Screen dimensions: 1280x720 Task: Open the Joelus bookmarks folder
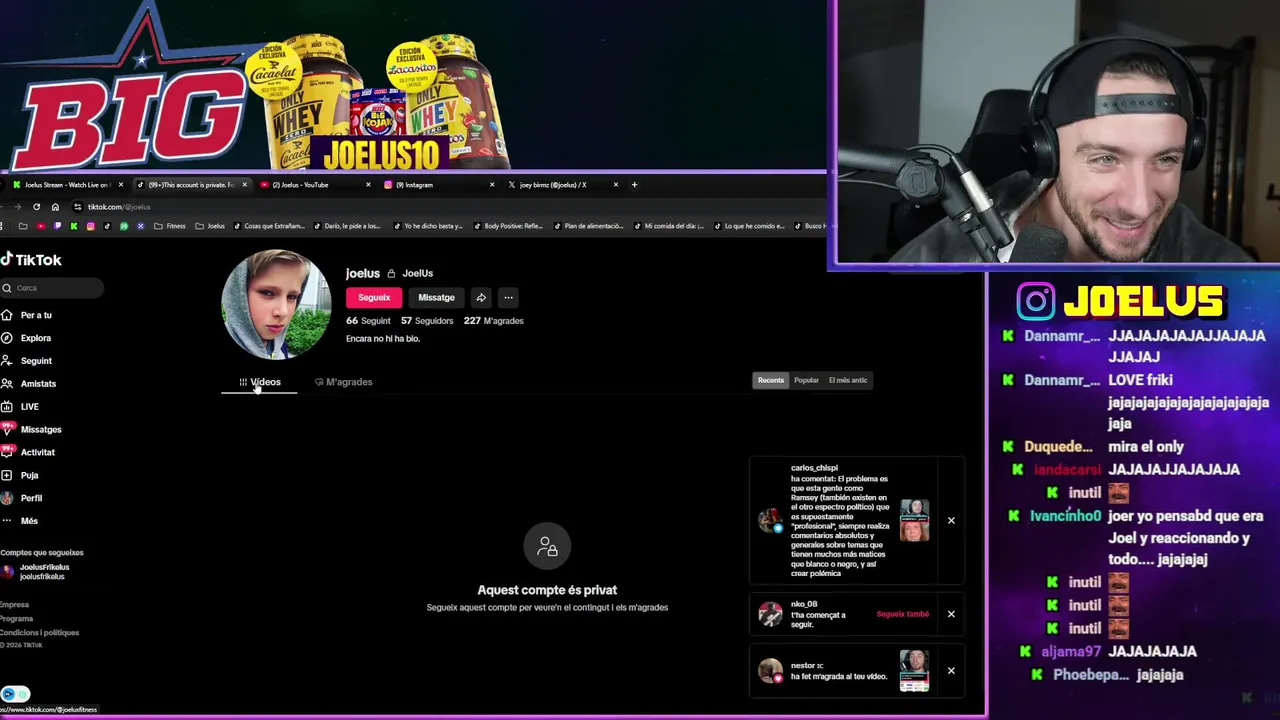click(x=210, y=226)
